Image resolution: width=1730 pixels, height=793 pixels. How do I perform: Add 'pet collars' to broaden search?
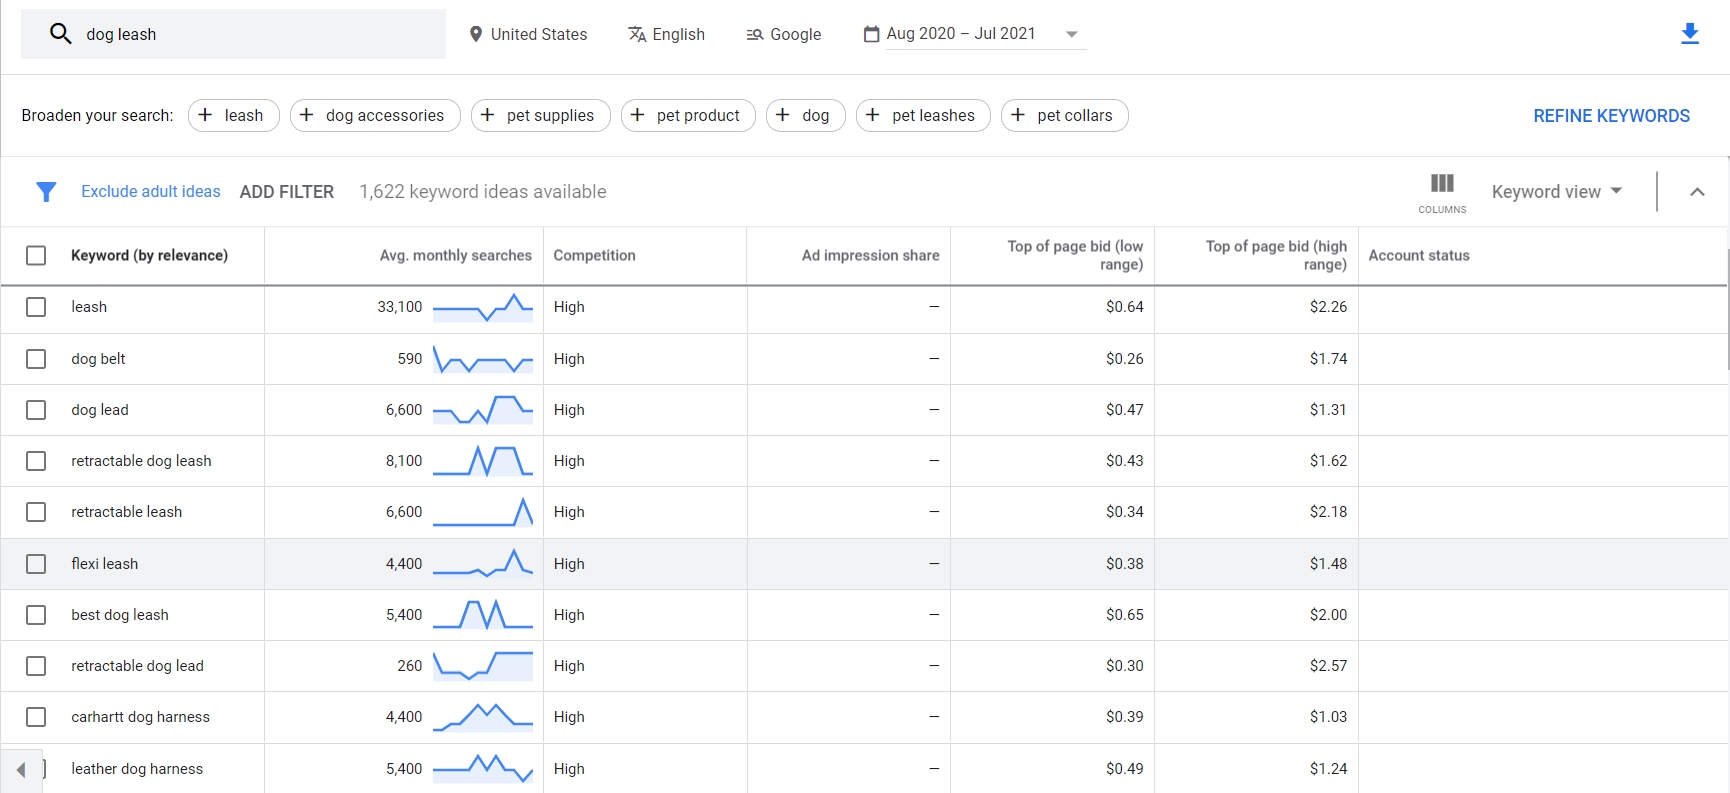coord(1064,115)
